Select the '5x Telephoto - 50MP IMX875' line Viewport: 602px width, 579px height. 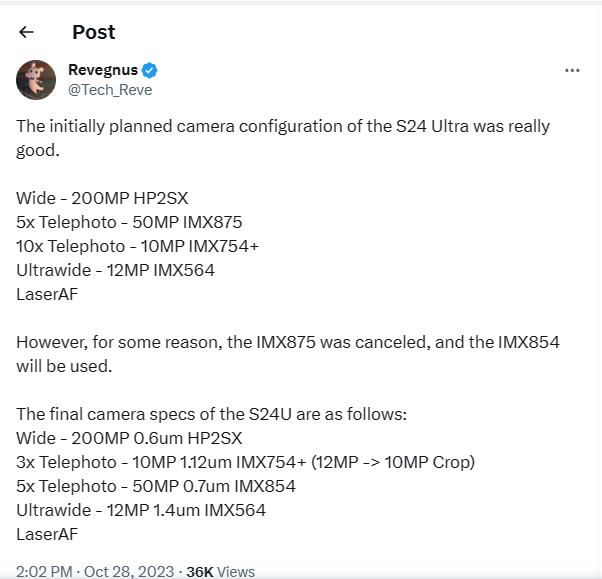pyautogui.click(x=130, y=221)
